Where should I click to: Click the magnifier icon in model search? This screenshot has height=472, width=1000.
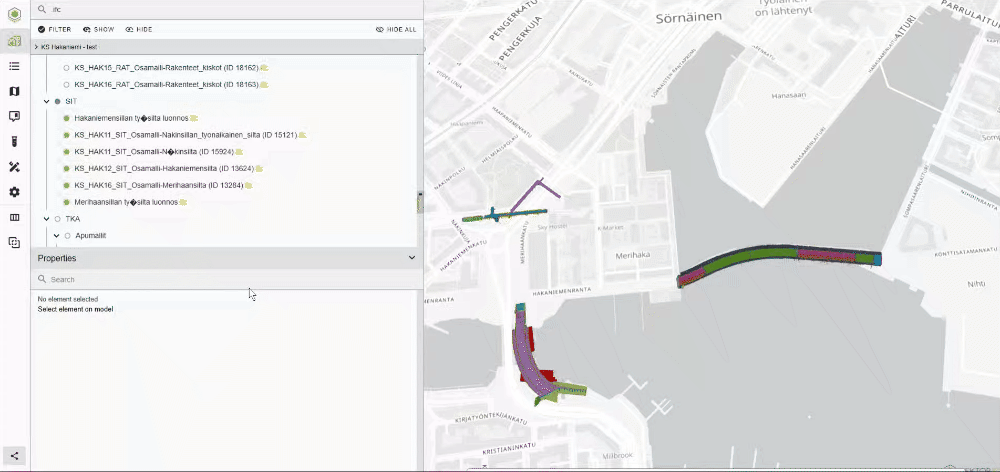(x=41, y=10)
